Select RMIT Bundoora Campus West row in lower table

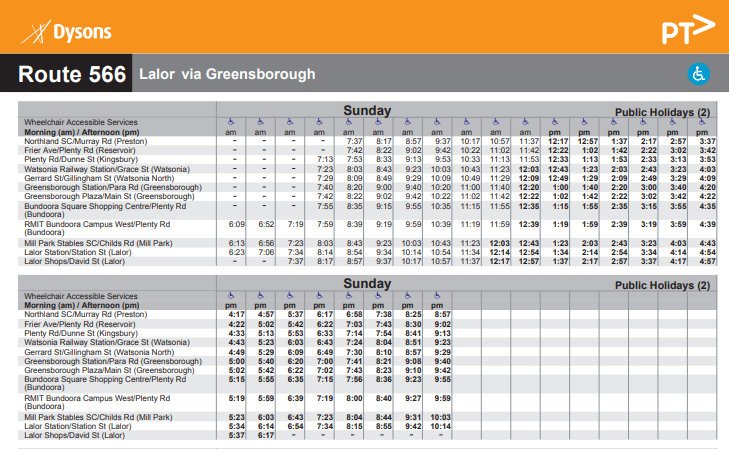click(x=367, y=403)
